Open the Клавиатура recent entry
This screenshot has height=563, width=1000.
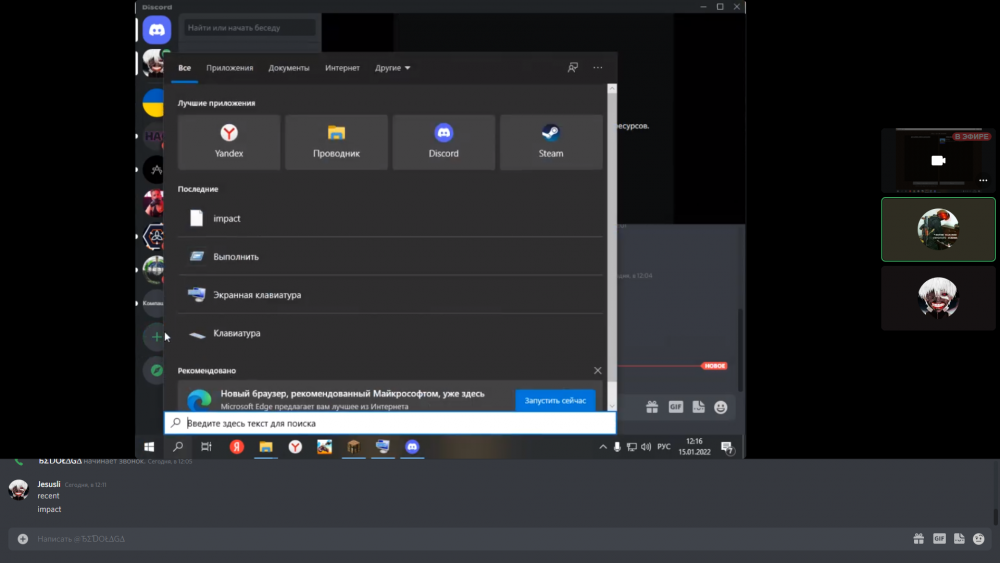tap(390, 333)
